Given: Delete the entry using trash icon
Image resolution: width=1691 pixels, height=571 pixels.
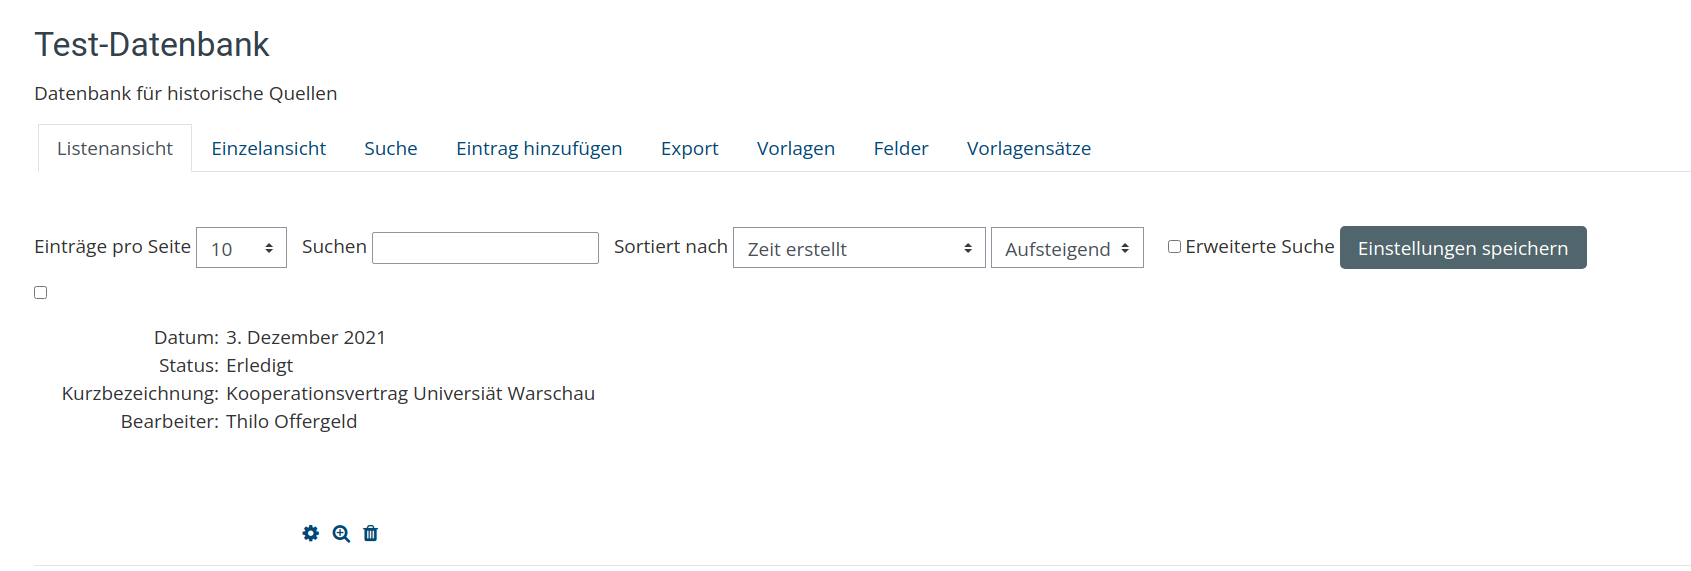Looking at the screenshot, I should click(x=371, y=533).
